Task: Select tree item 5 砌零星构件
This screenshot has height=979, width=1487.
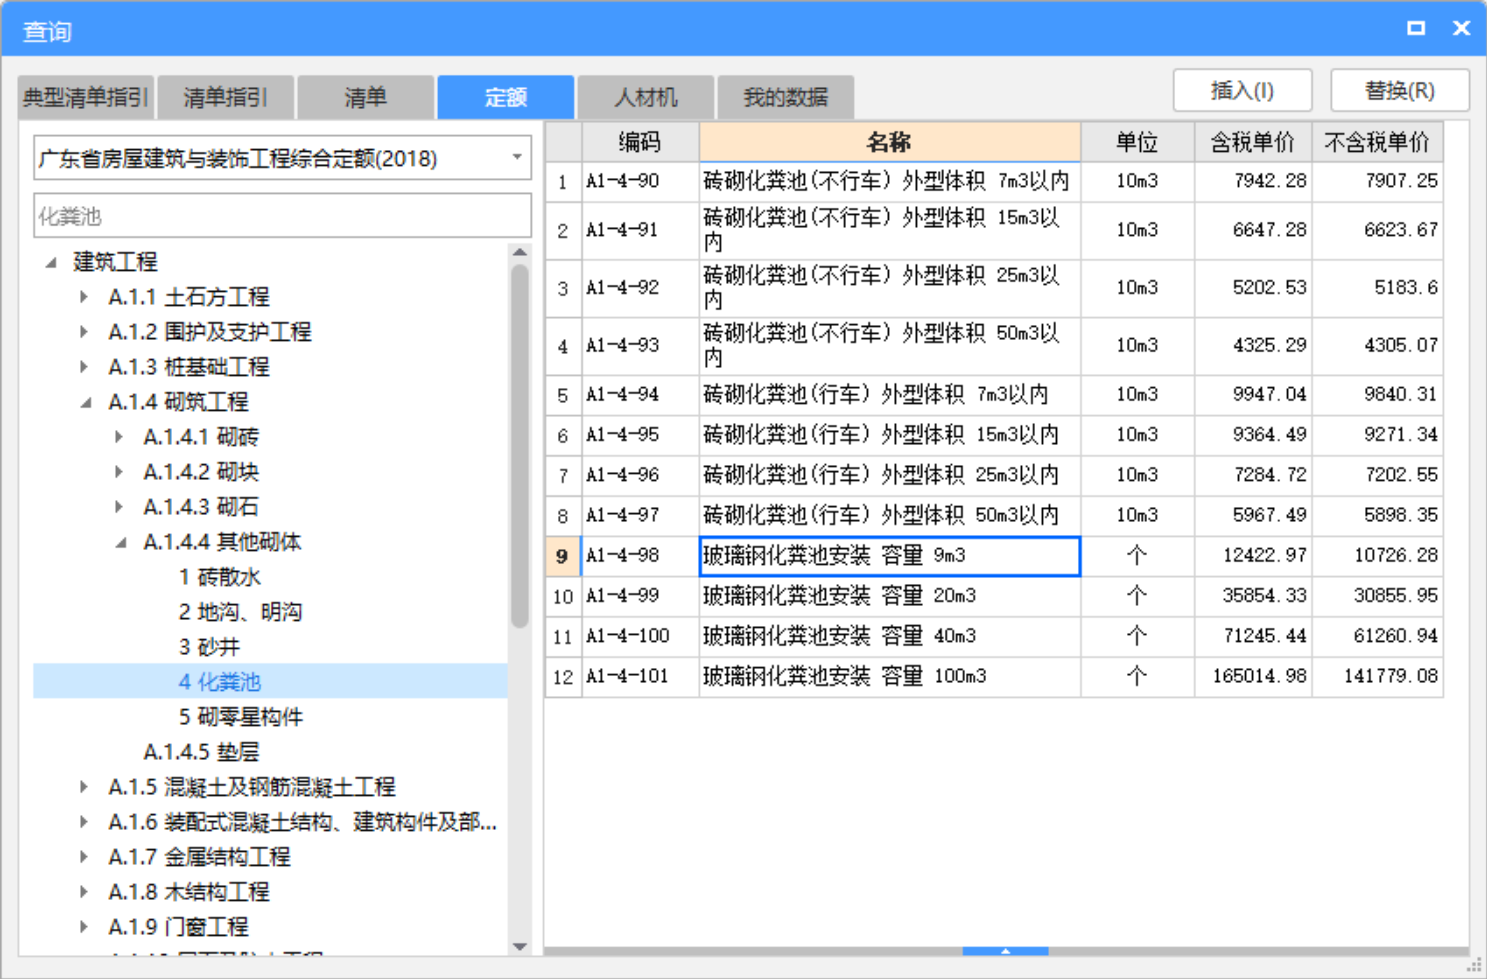Action: pos(241,717)
